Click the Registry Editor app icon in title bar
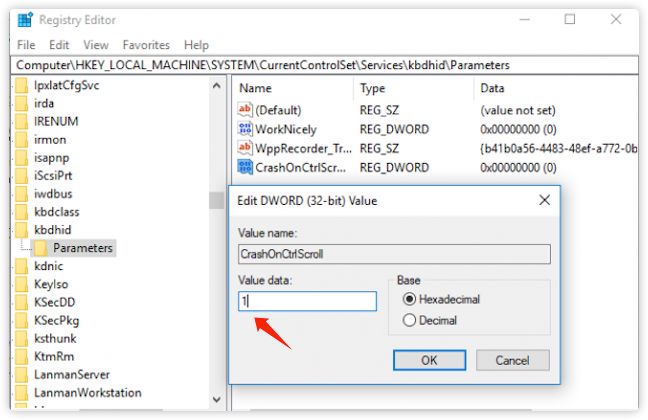 (25, 19)
